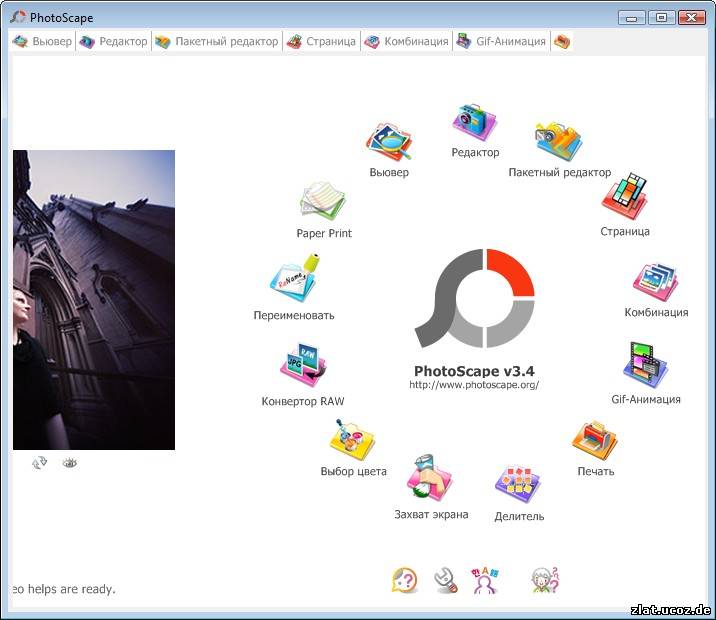Viewport: 716px width, 620px height.
Task: Switch to the Комбинация tab
Action: click(406, 42)
